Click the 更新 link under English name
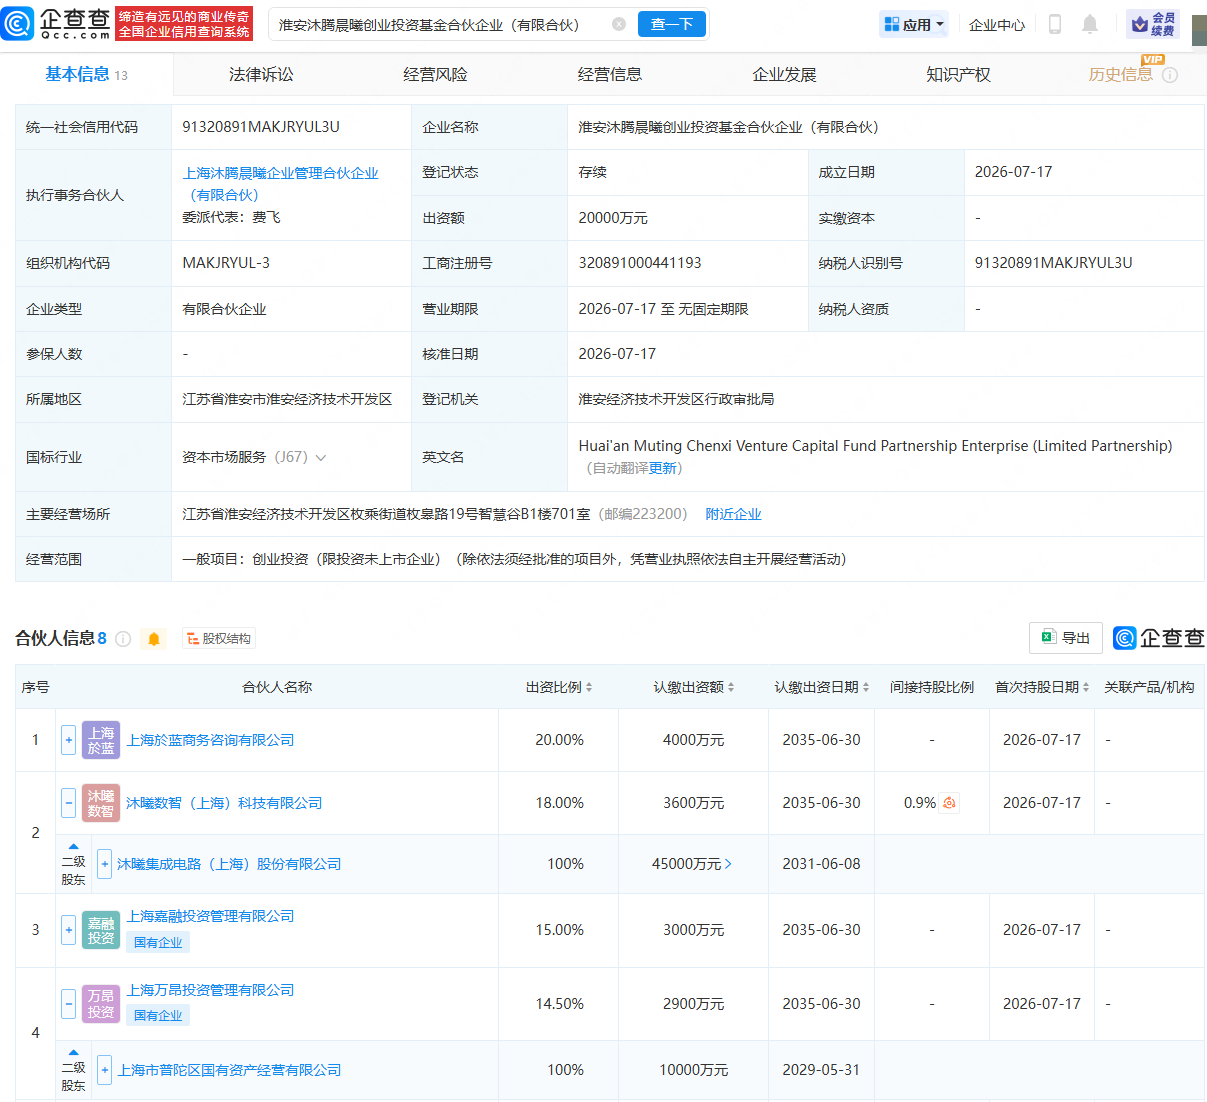 (663, 468)
